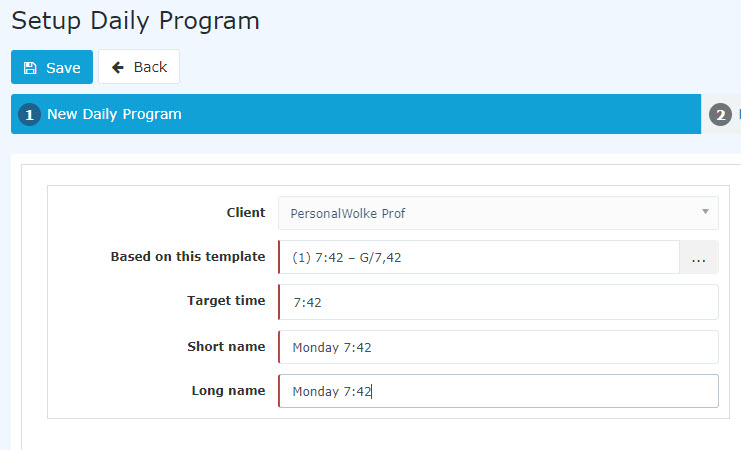This screenshot has height=450, width=741.
Task: Click the Based on this template label
Action: tap(188, 257)
